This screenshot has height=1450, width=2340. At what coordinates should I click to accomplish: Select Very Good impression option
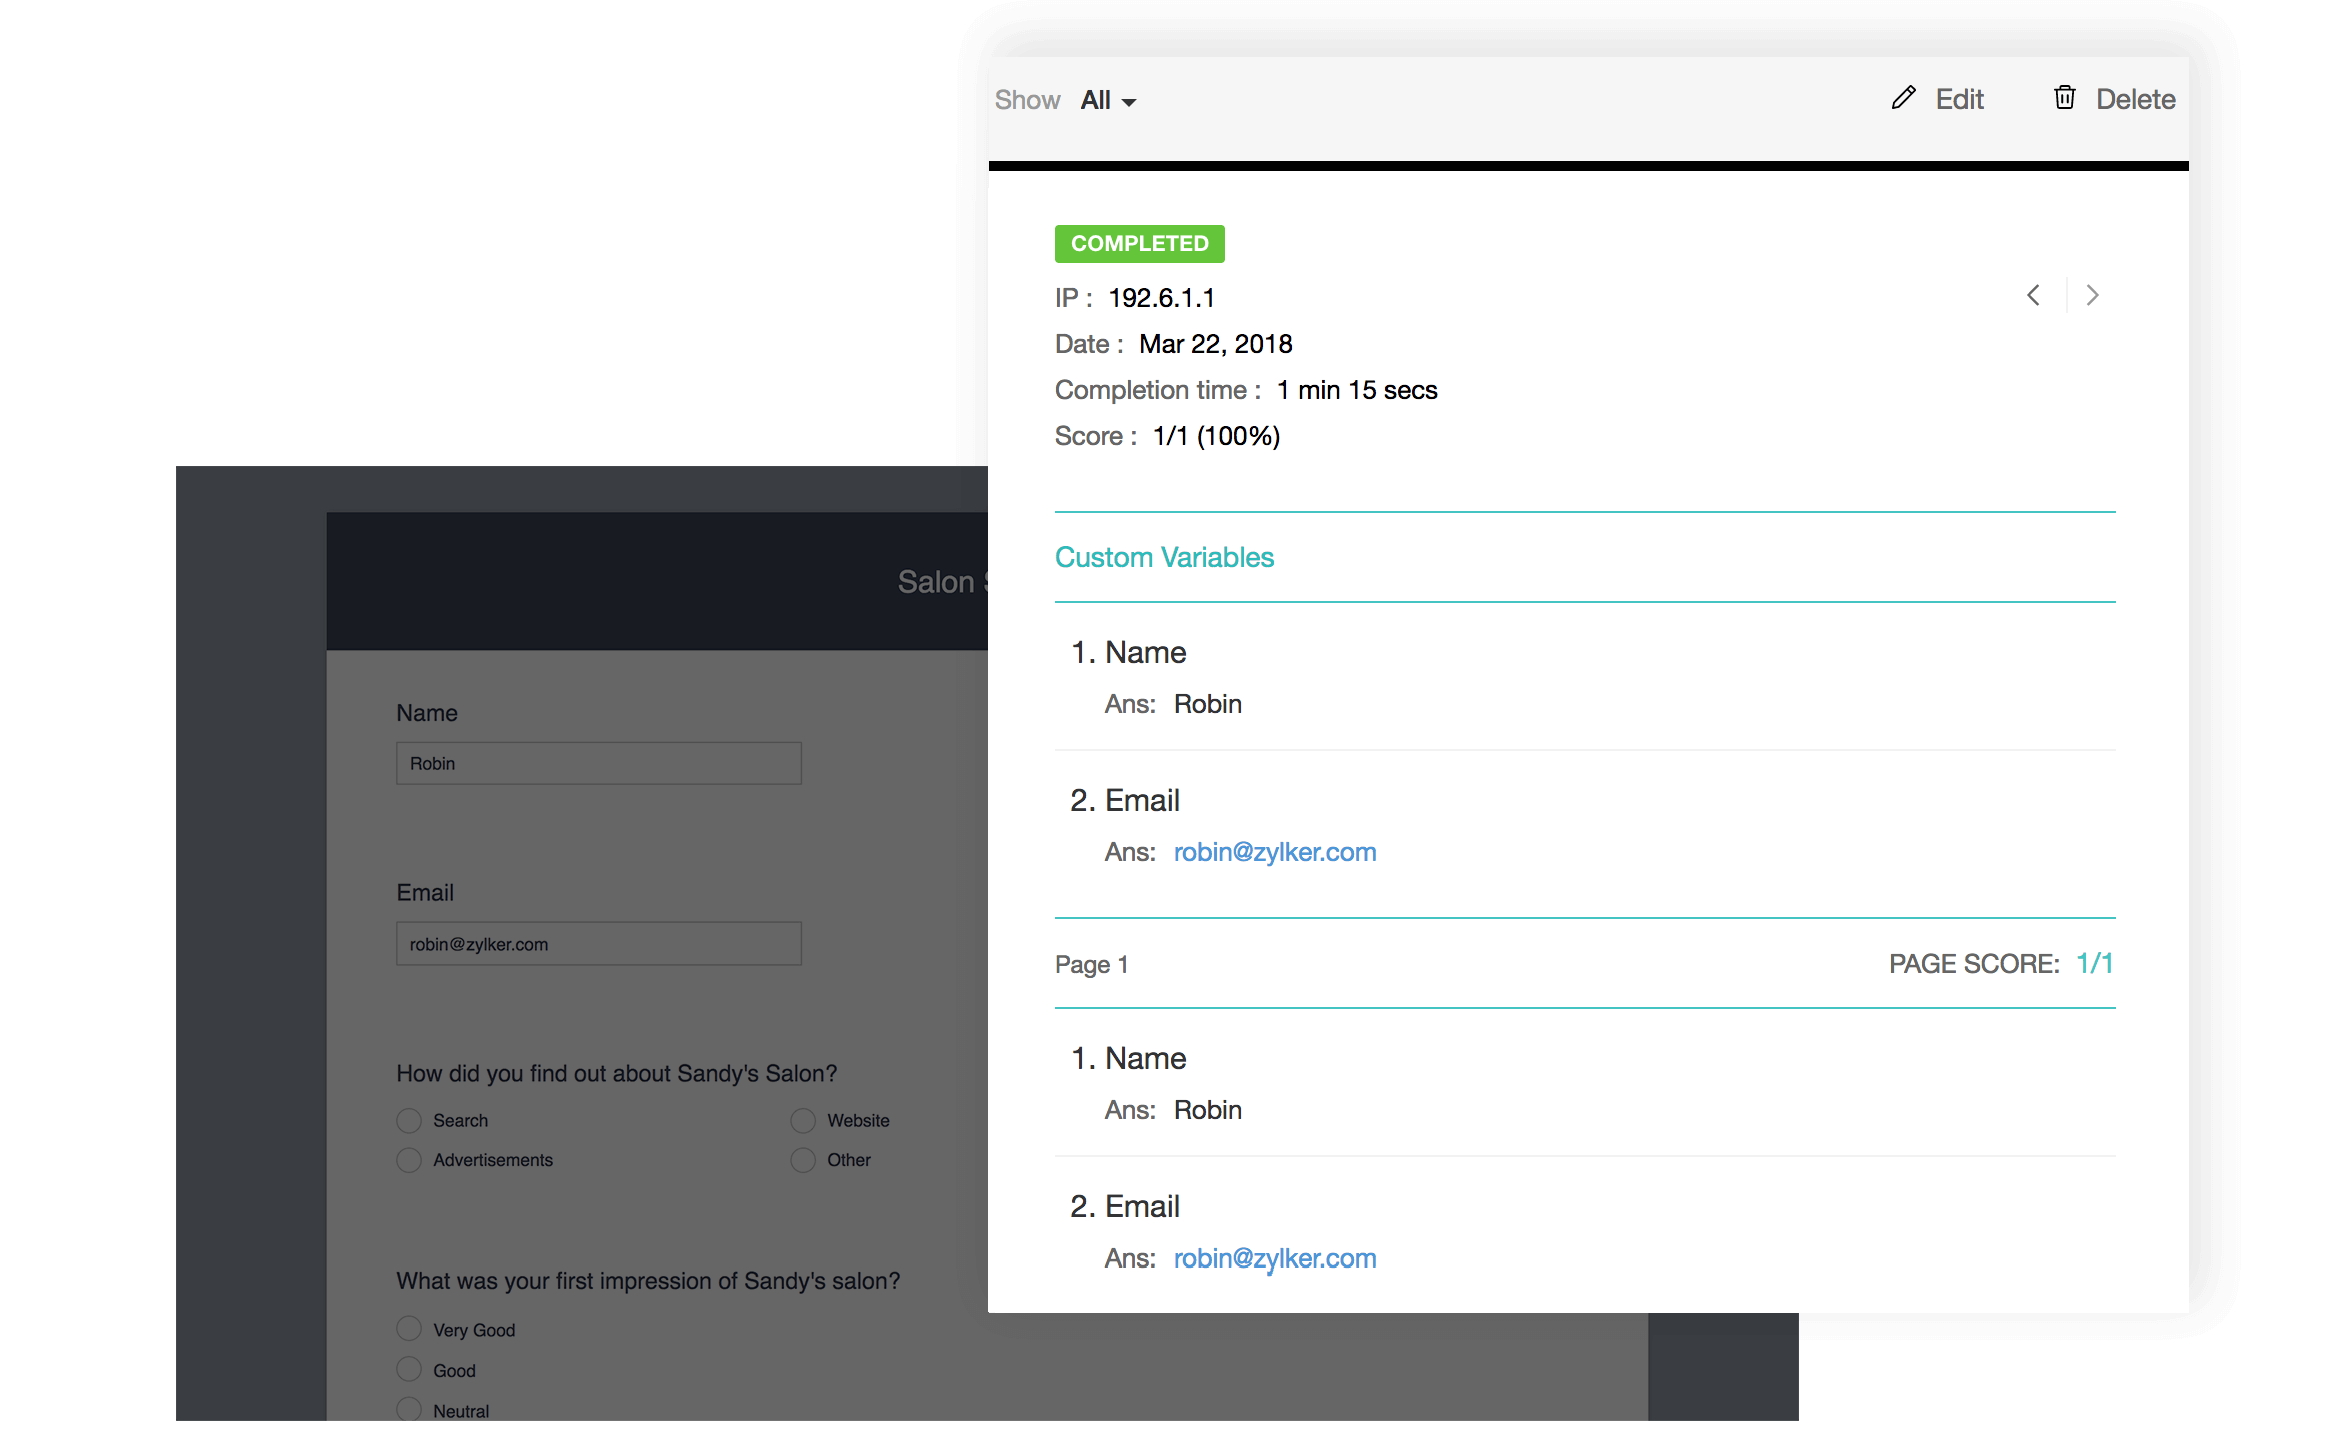pyautogui.click(x=409, y=1329)
